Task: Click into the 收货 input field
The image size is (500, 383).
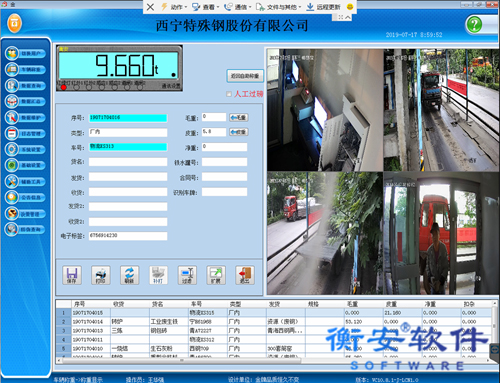Action: click(x=128, y=192)
